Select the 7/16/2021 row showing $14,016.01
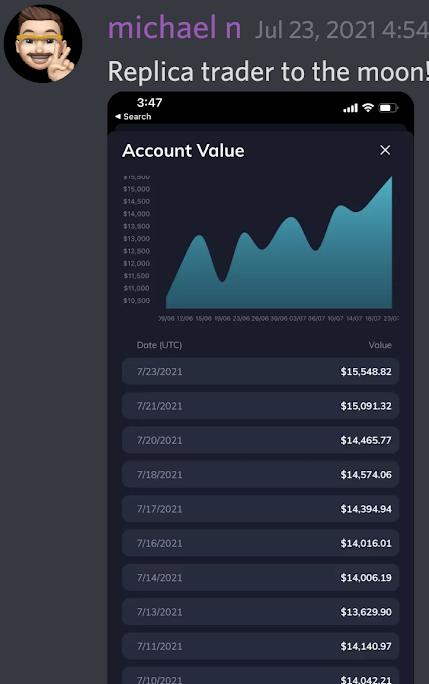This screenshot has height=684, width=429. pyautogui.click(x=261, y=543)
